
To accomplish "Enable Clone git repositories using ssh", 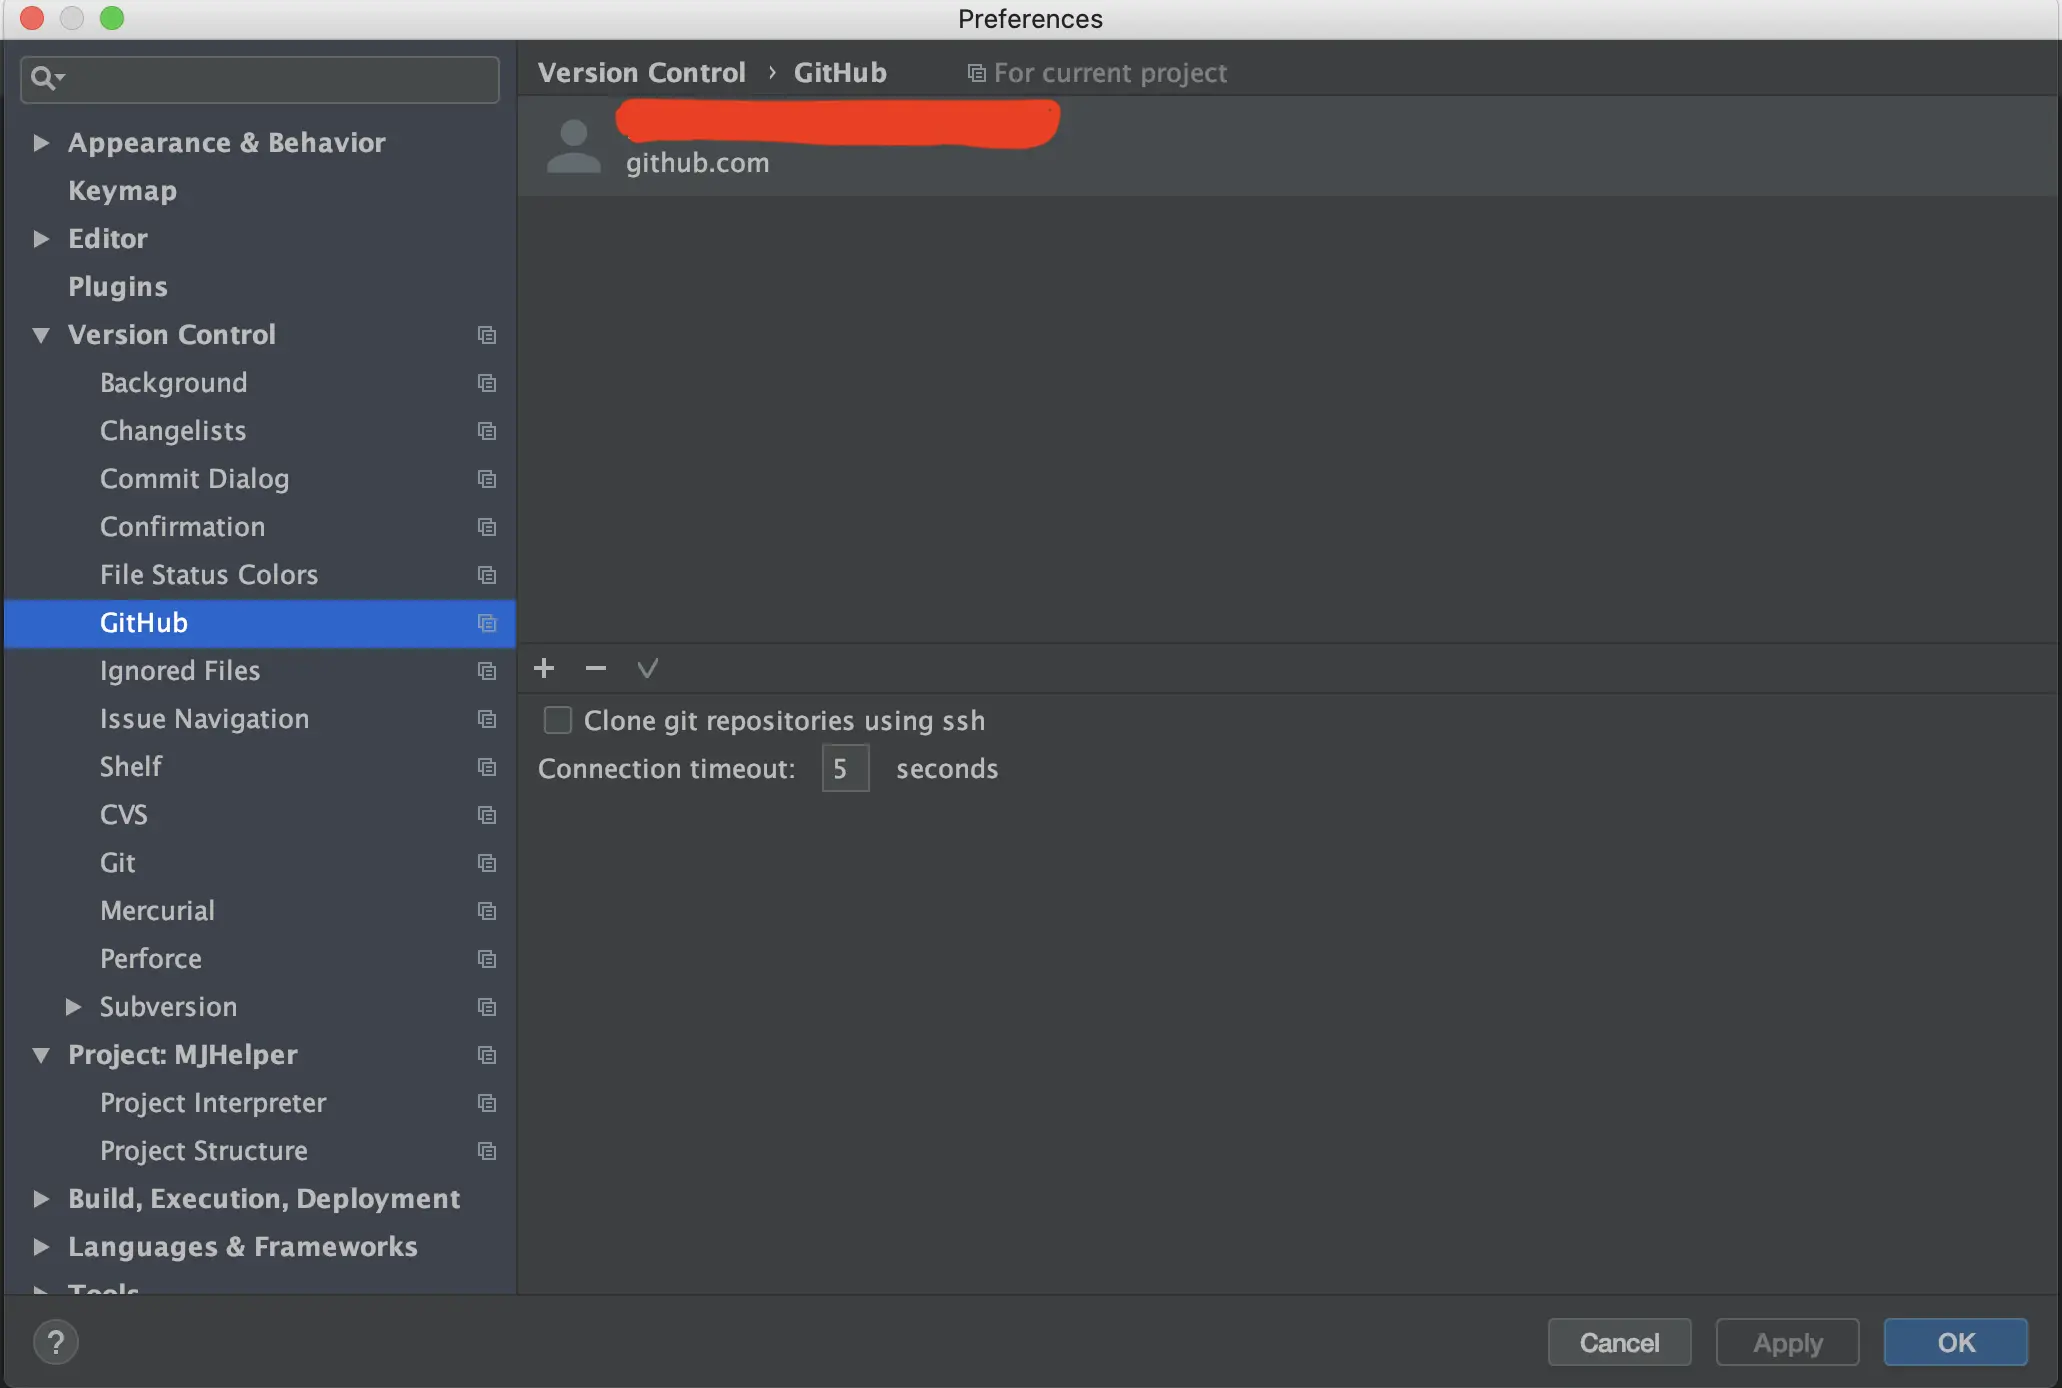I will (557, 720).
